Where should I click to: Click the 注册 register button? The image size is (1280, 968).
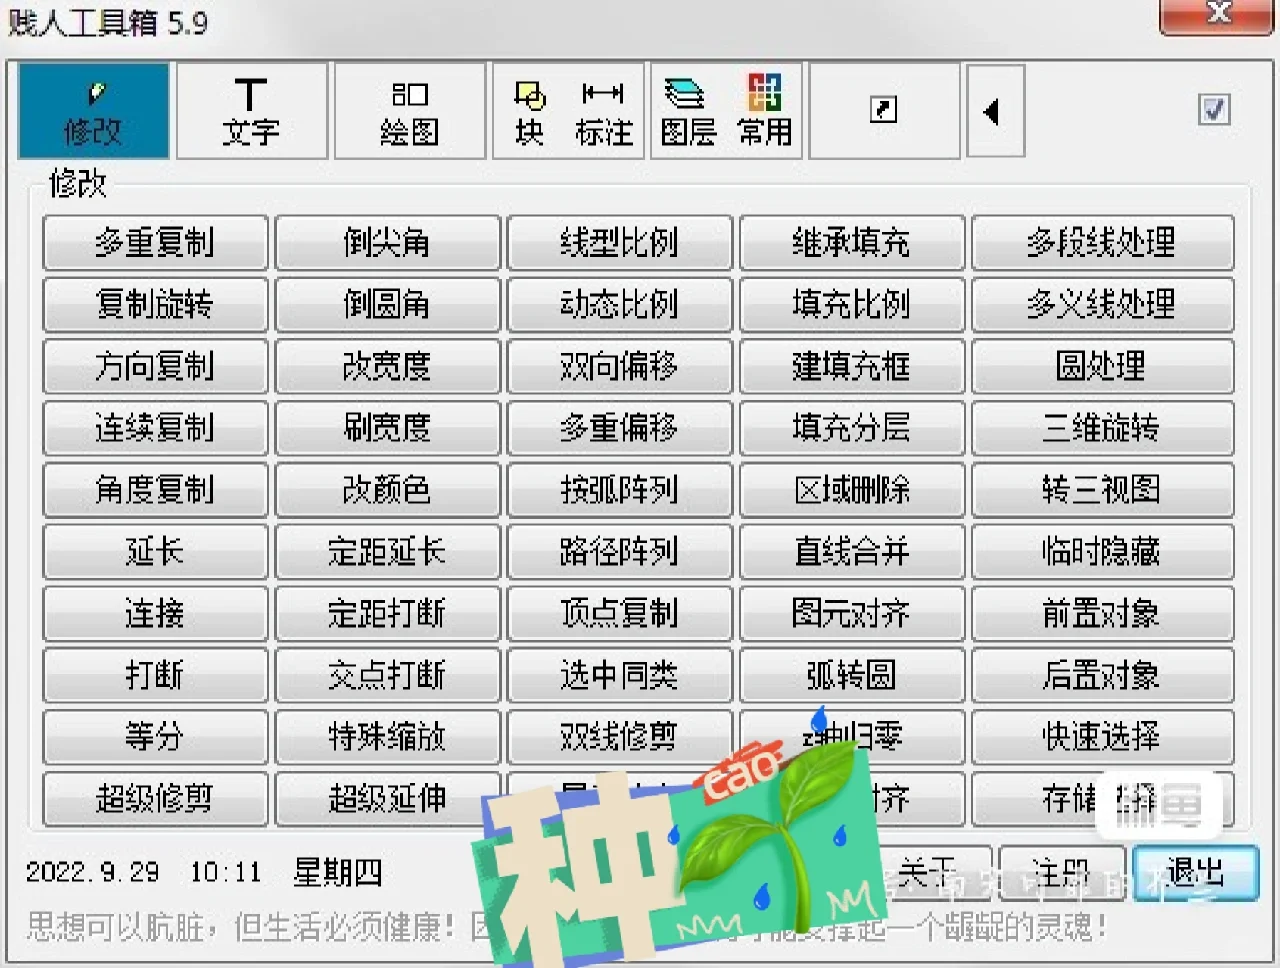click(1063, 872)
